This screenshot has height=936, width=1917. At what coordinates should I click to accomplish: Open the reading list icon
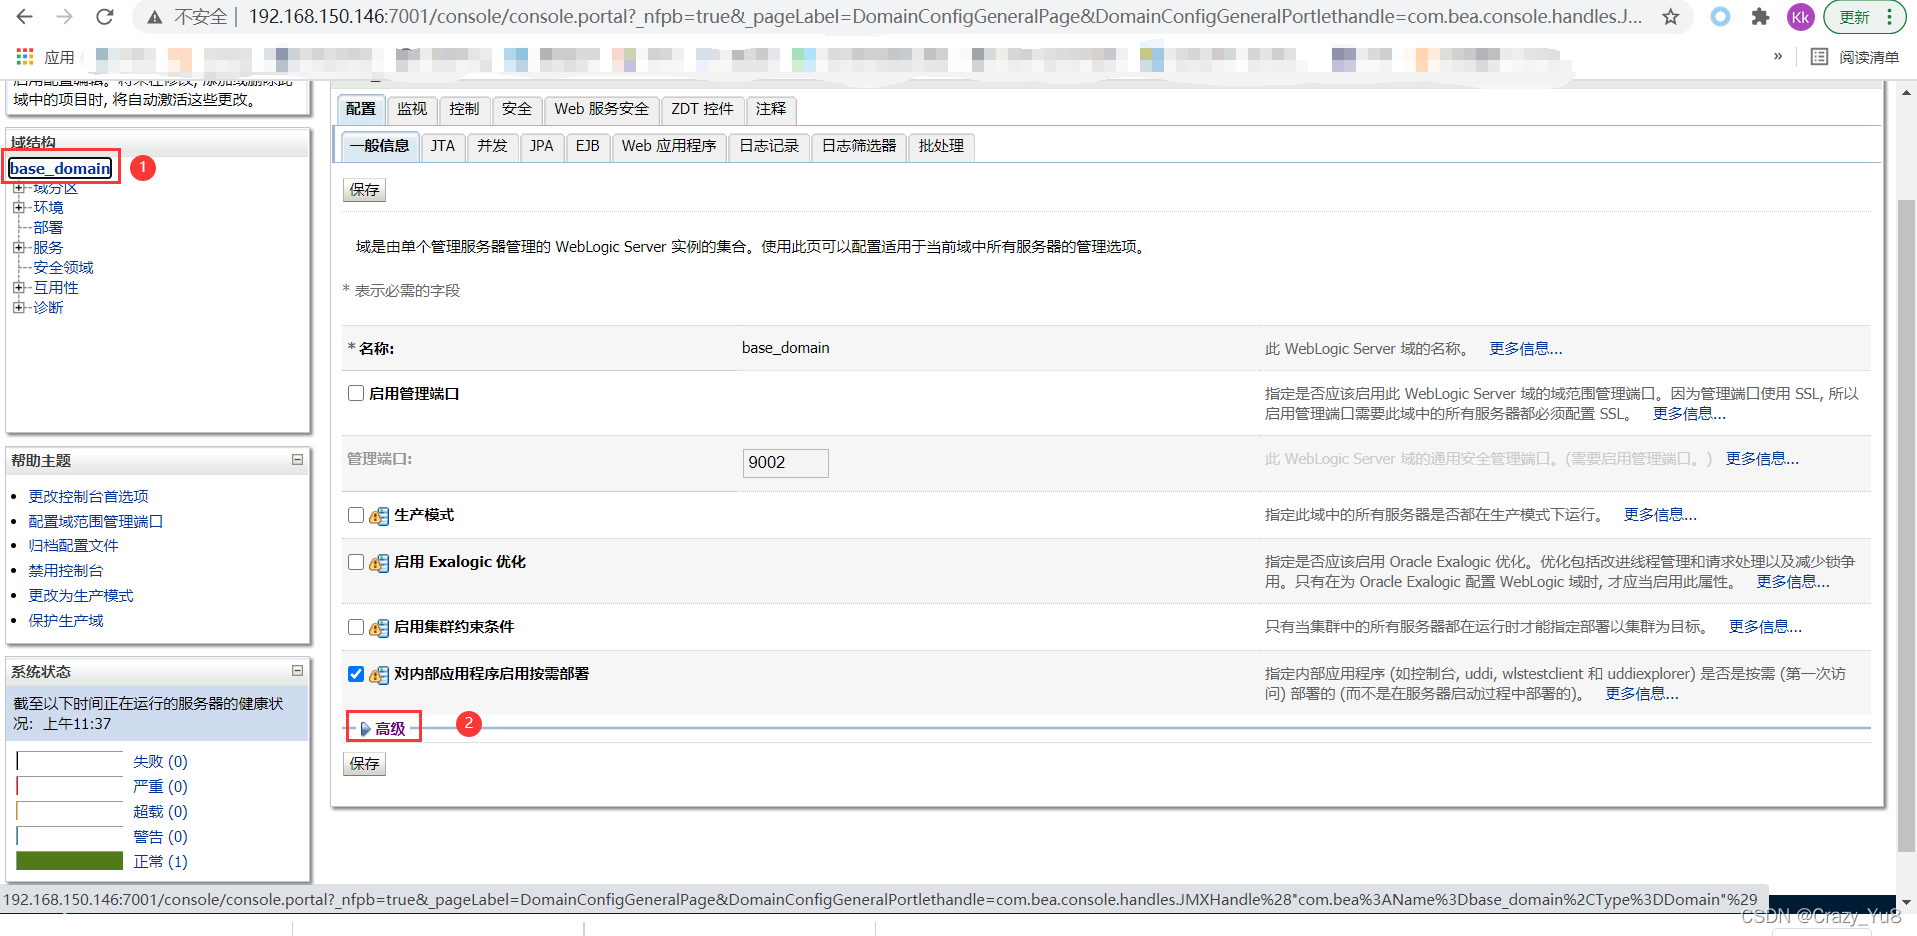[x=1819, y=57]
